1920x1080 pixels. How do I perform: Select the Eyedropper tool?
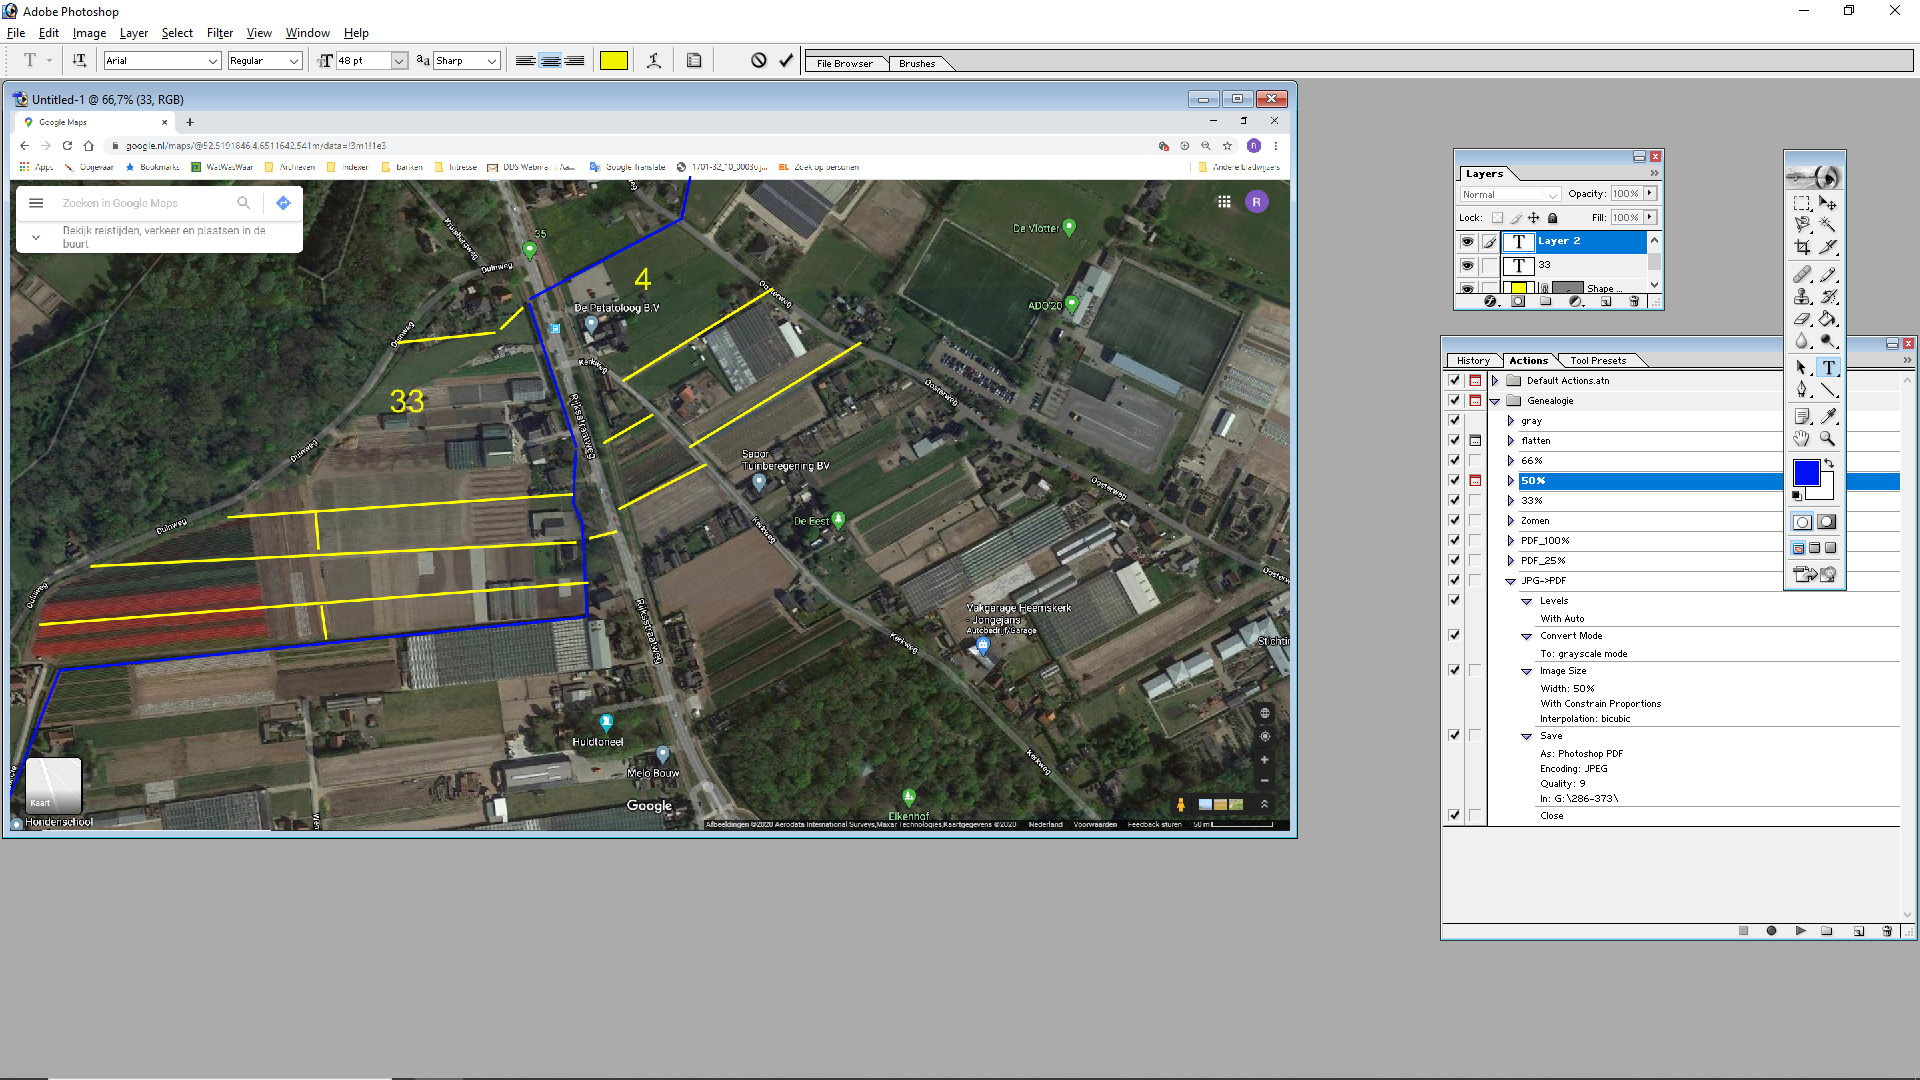[1828, 416]
